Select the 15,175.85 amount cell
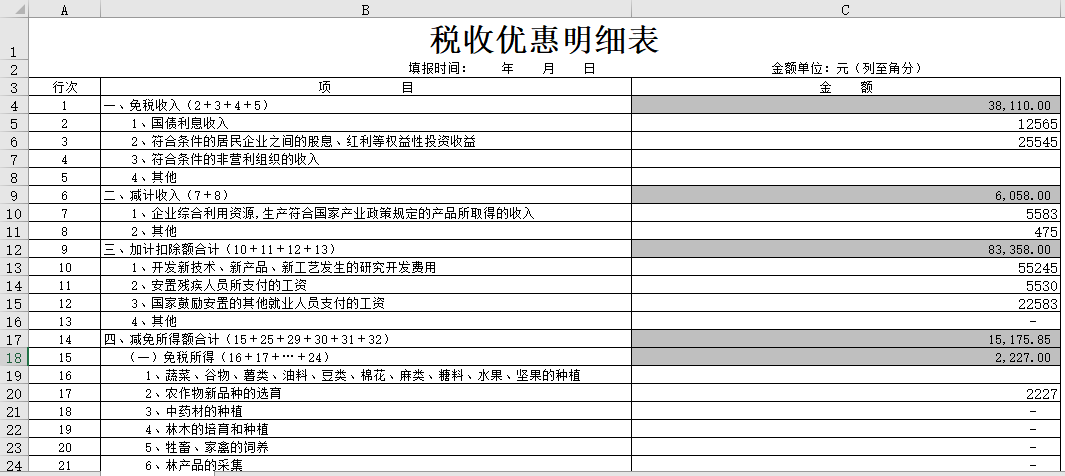The width and height of the screenshot is (1065, 476). click(846, 339)
